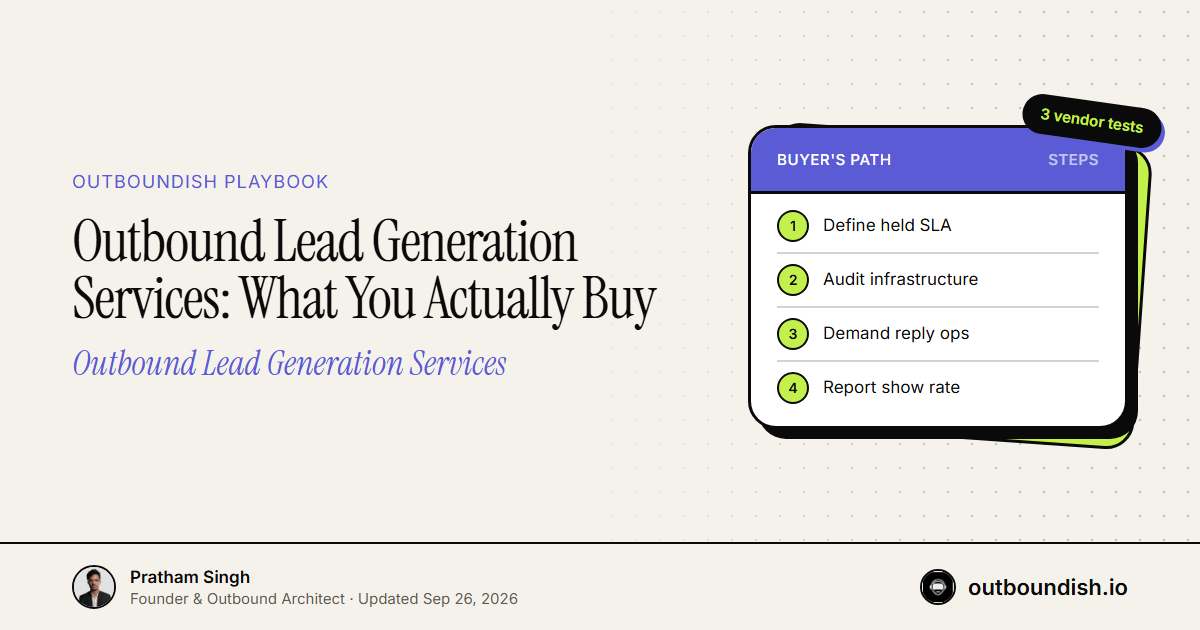Open the outboundish.io site link
Screen dimensions: 1200x630
pyautogui.click(x=1048, y=588)
